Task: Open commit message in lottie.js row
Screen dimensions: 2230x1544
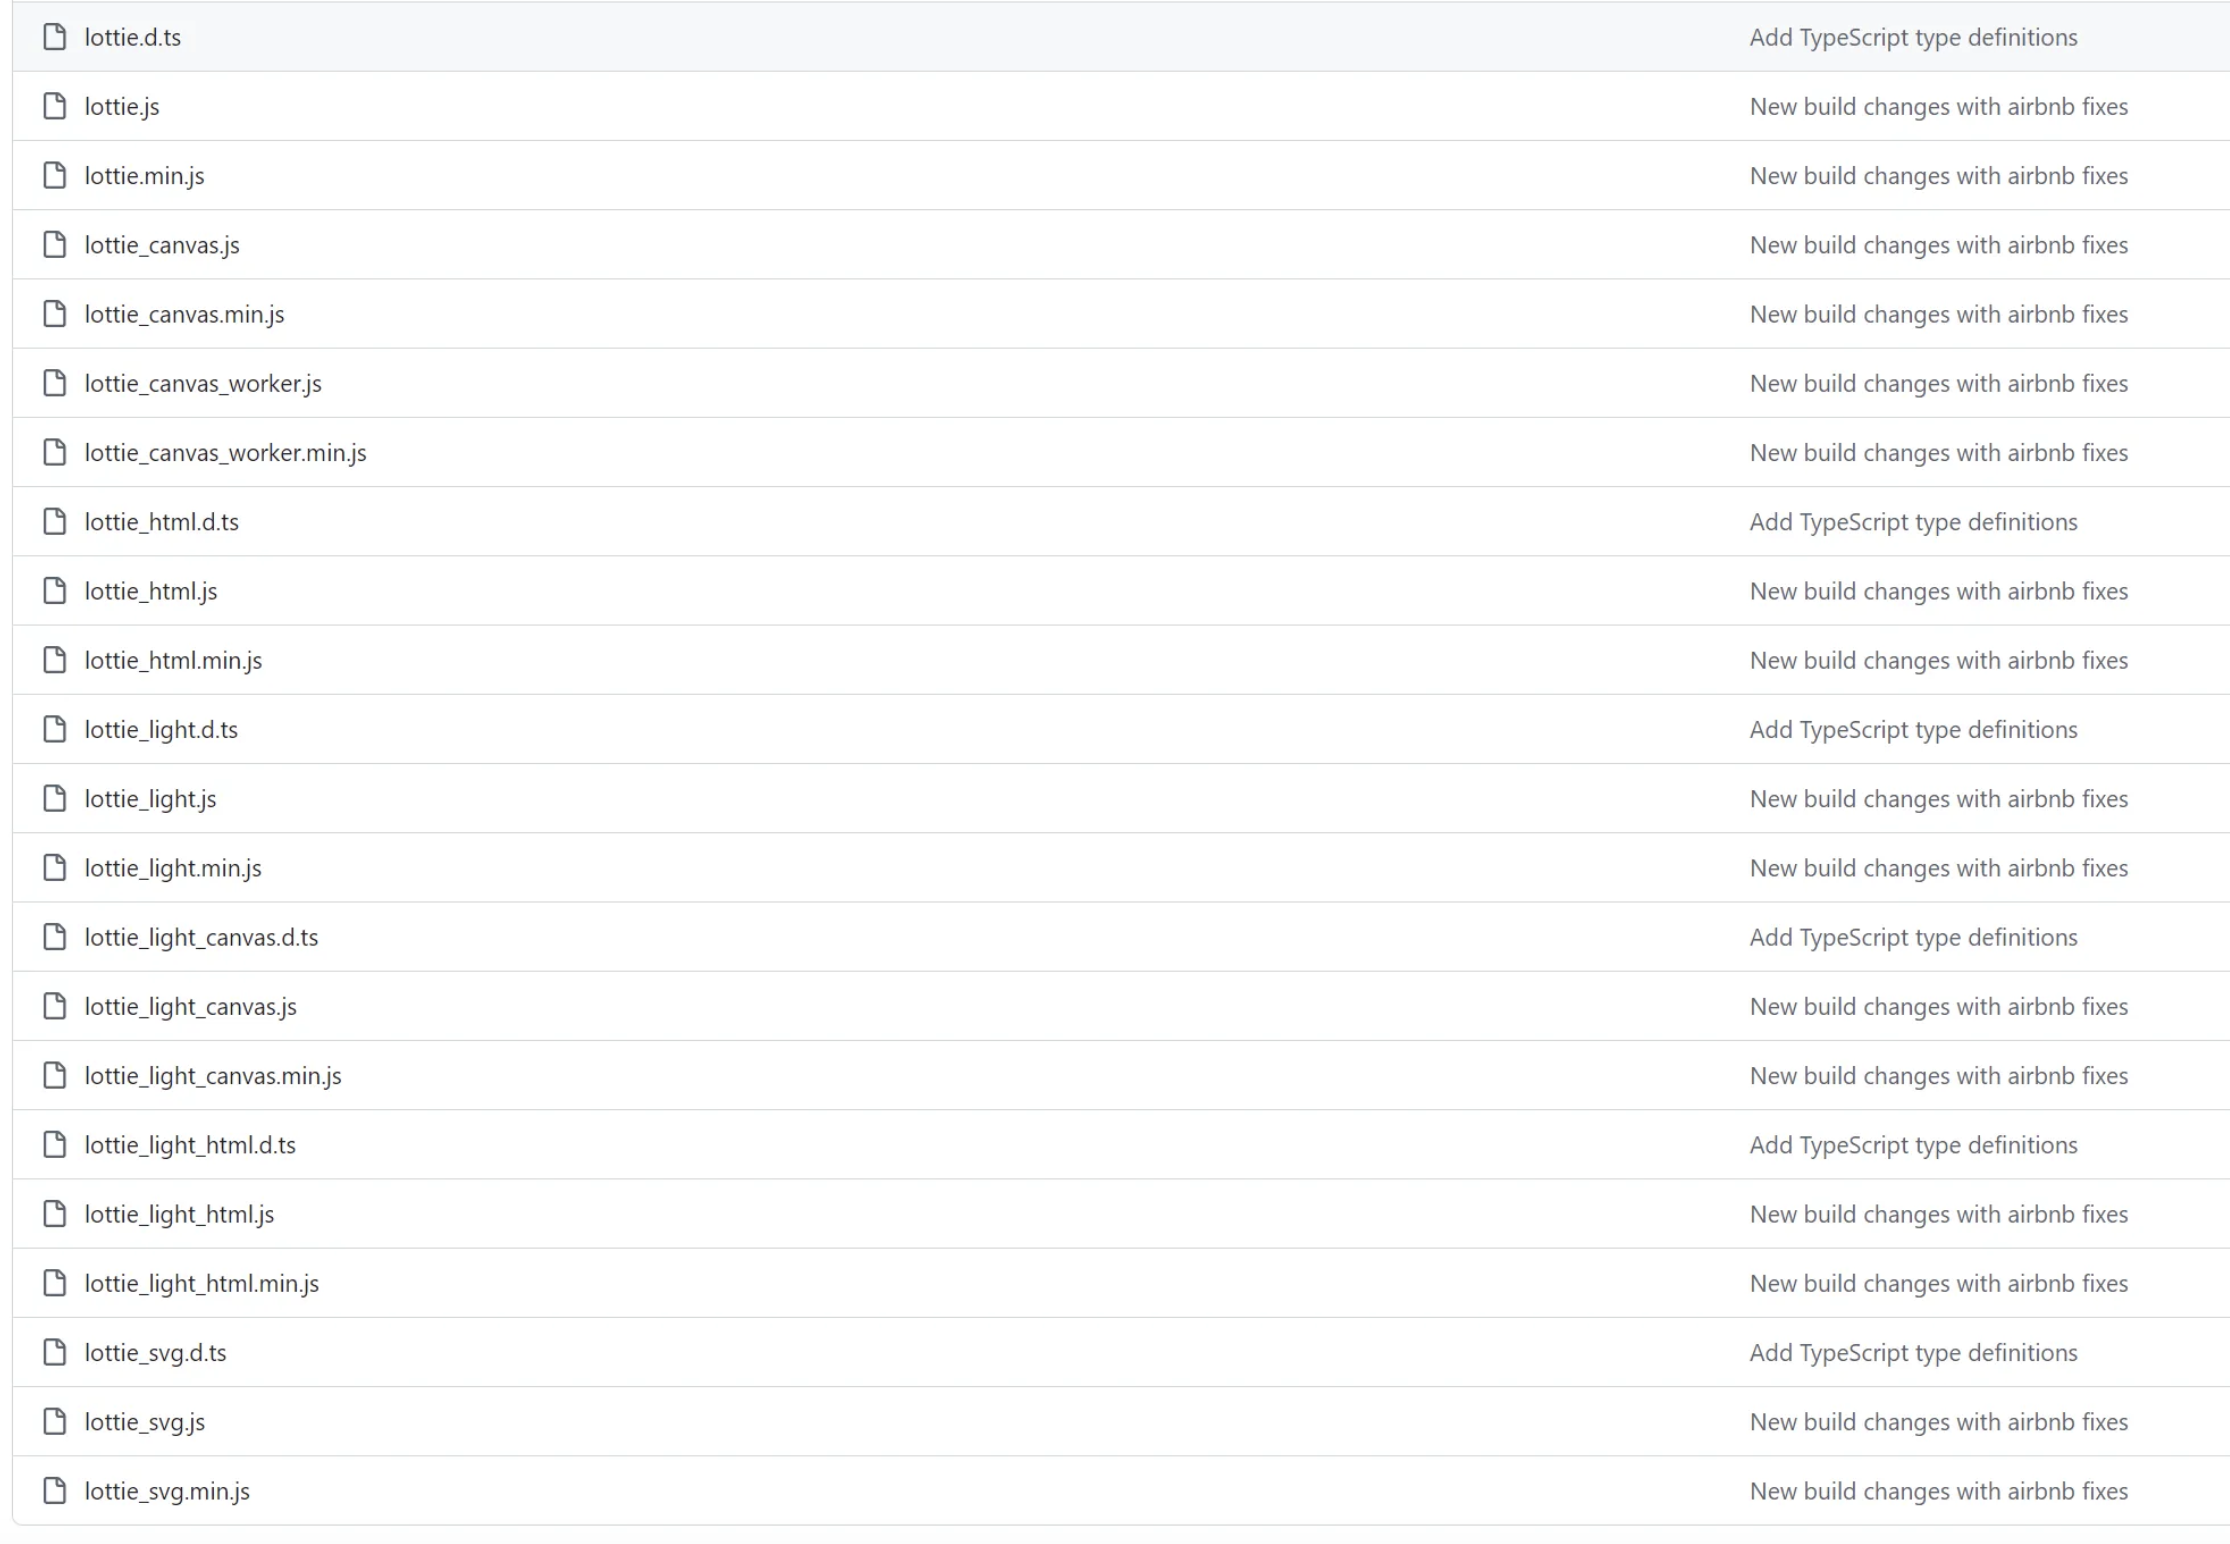Action: [1938, 106]
